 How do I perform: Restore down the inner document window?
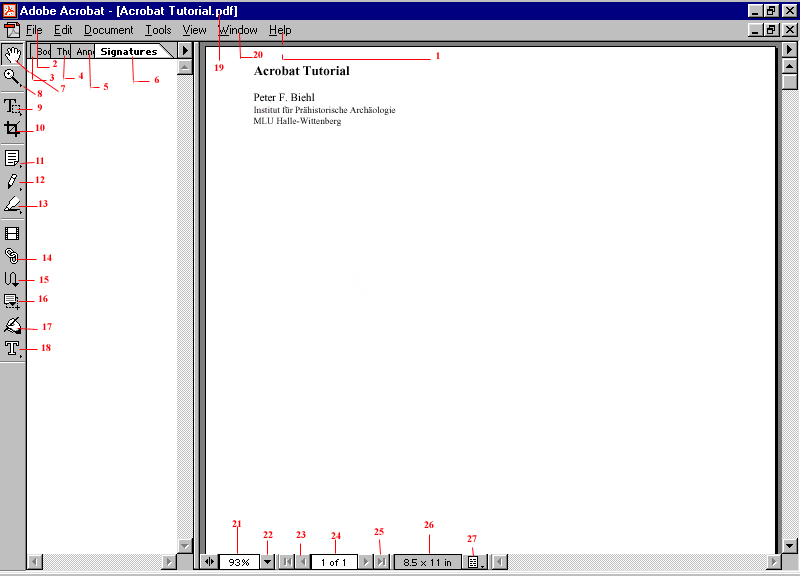pyautogui.click(x=771, y=30)
